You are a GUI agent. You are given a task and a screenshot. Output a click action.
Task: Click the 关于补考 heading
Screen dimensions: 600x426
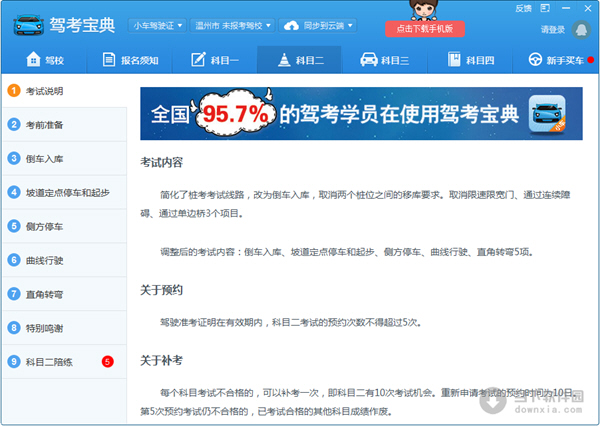tap(161, 360)
